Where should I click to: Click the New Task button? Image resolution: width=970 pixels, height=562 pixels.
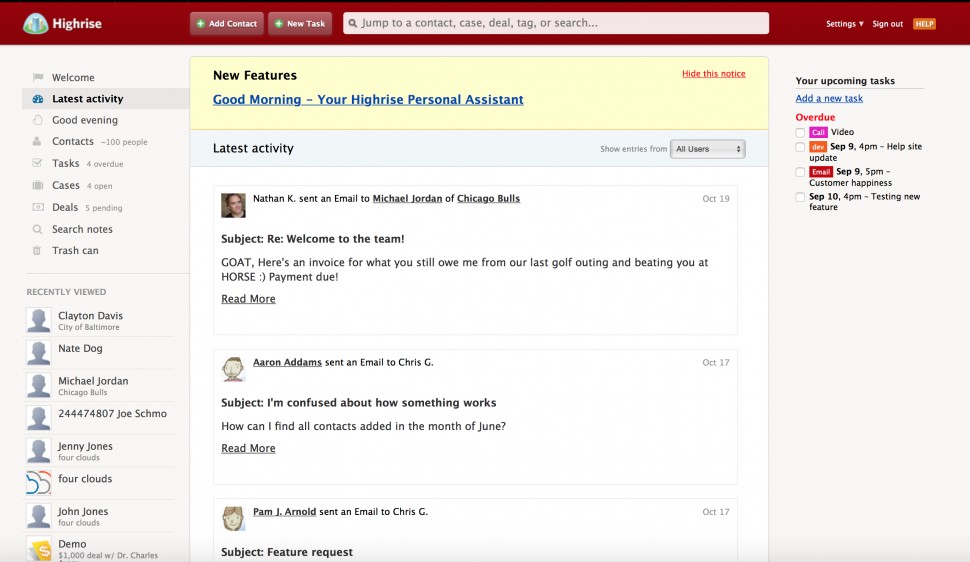click(300, 24)
